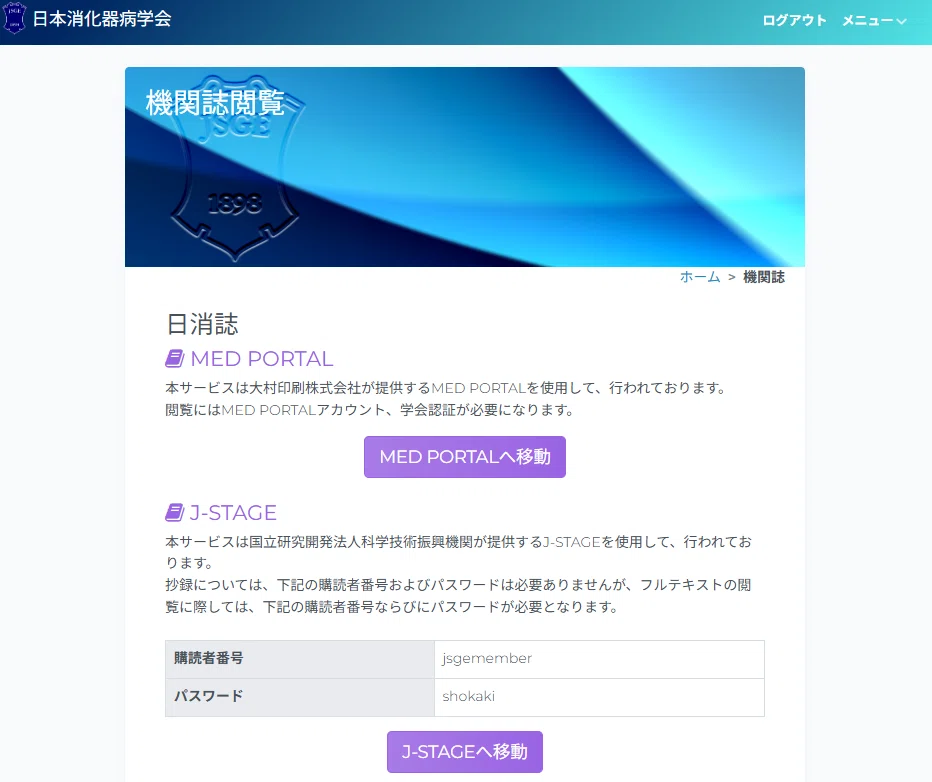Click the パスワード table label
932x782 pixels.
point(209,696)
